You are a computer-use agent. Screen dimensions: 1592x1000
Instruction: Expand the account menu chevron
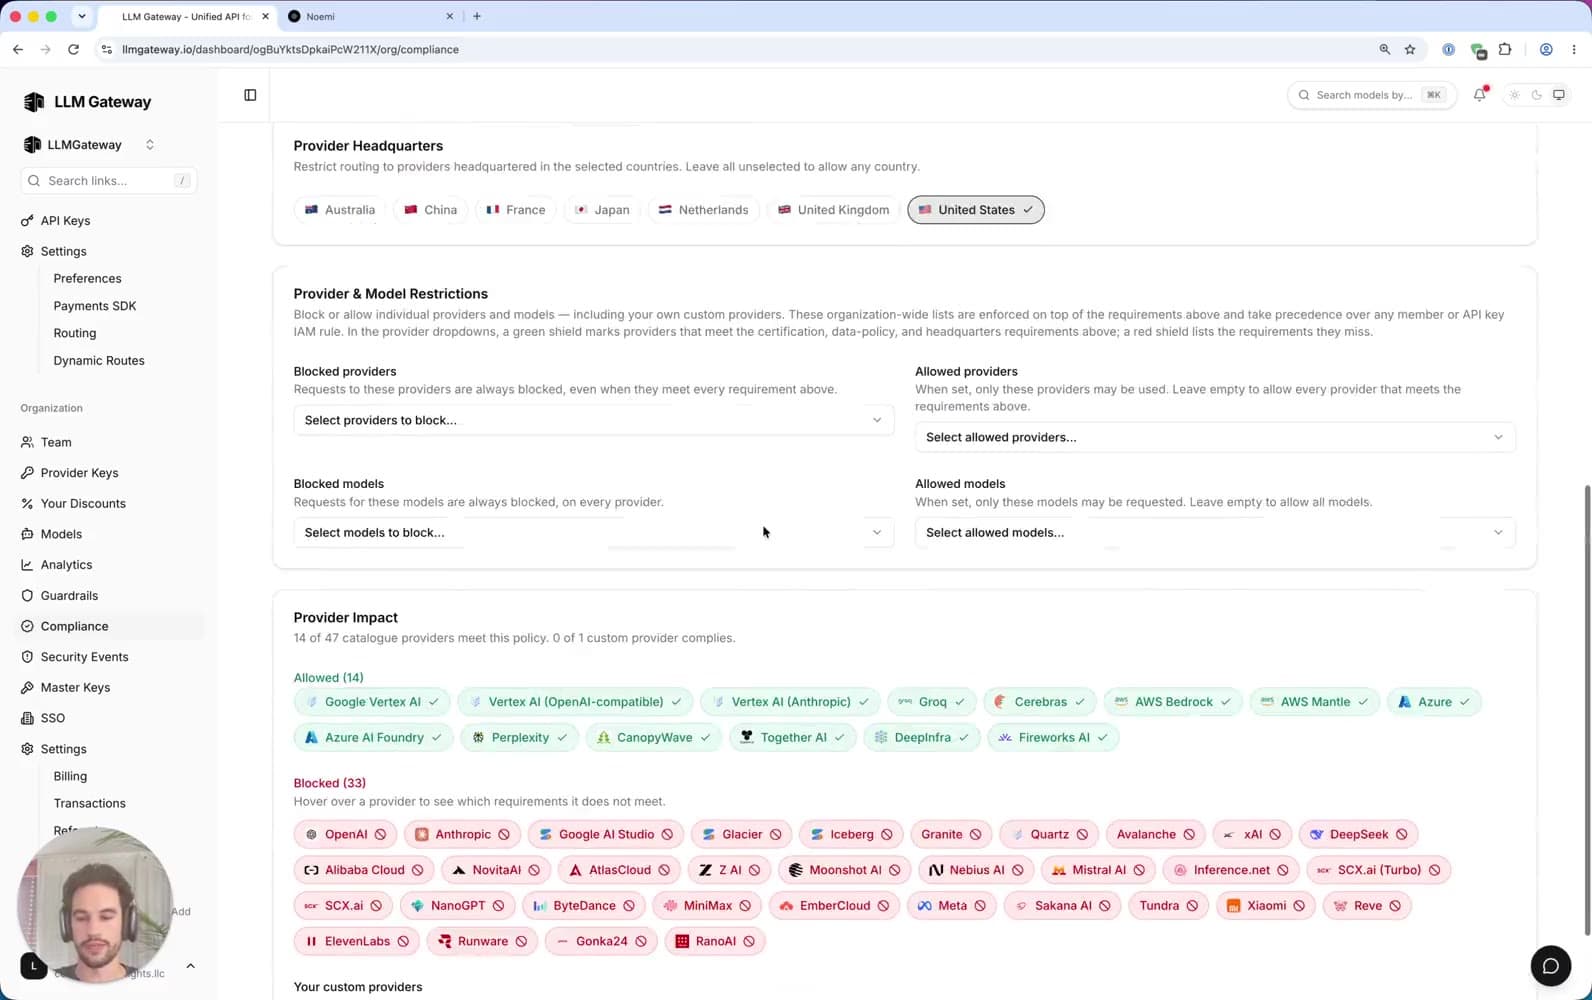pyautogui.click(x=190, y=966)
